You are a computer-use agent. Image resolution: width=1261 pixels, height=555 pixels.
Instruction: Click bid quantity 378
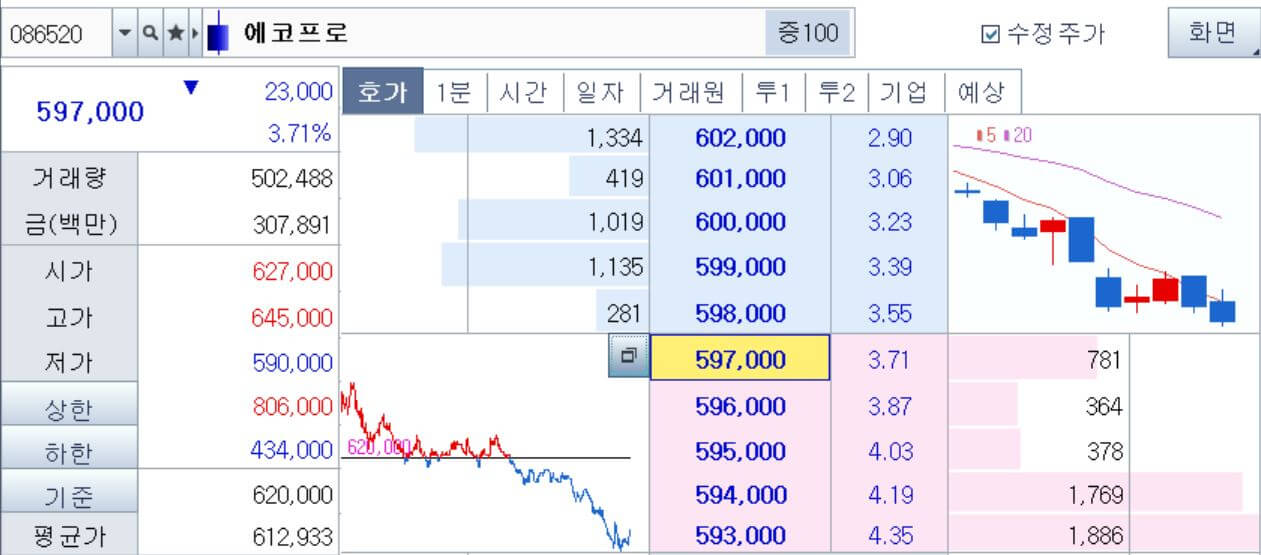click(x=1104, y=452)
